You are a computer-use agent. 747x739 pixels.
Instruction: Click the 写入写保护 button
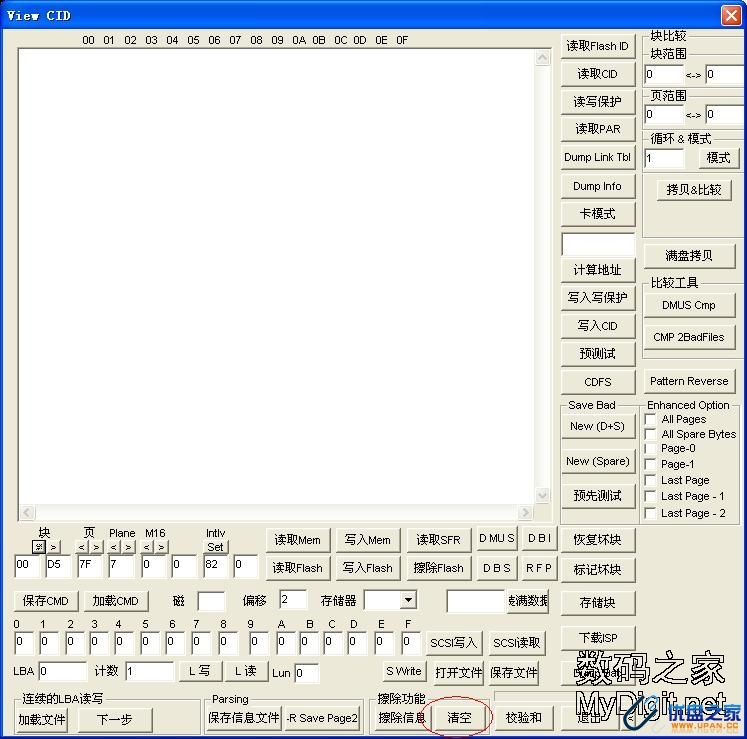point(598,298)
